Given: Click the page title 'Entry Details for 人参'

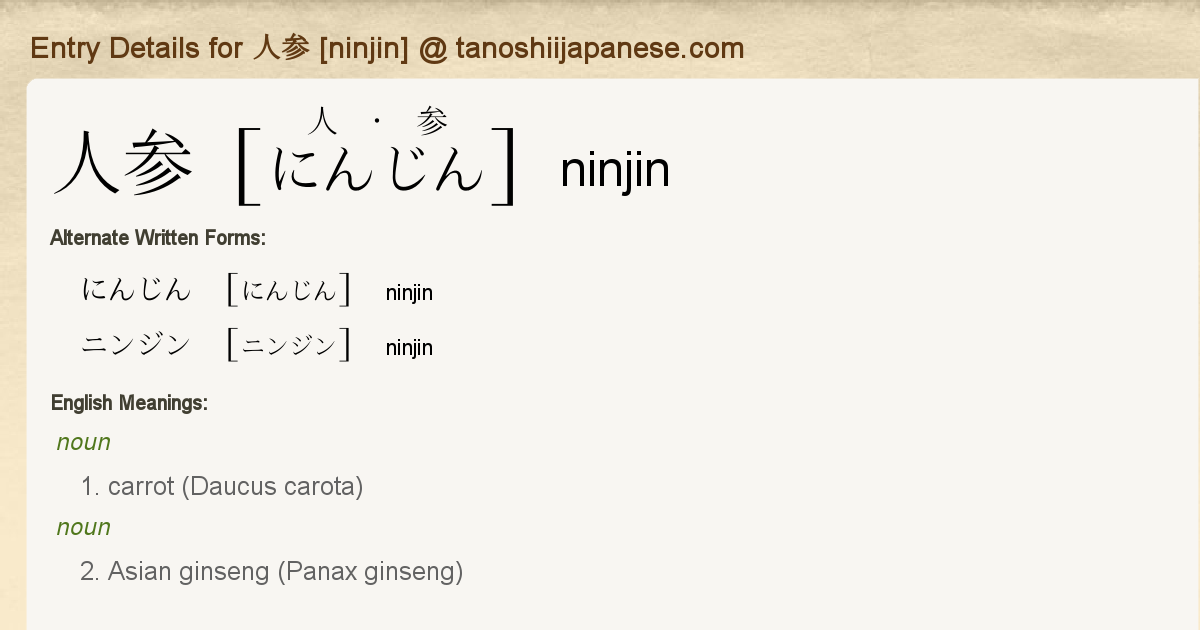Looking at the screenshot, I should tap(386, 48).
